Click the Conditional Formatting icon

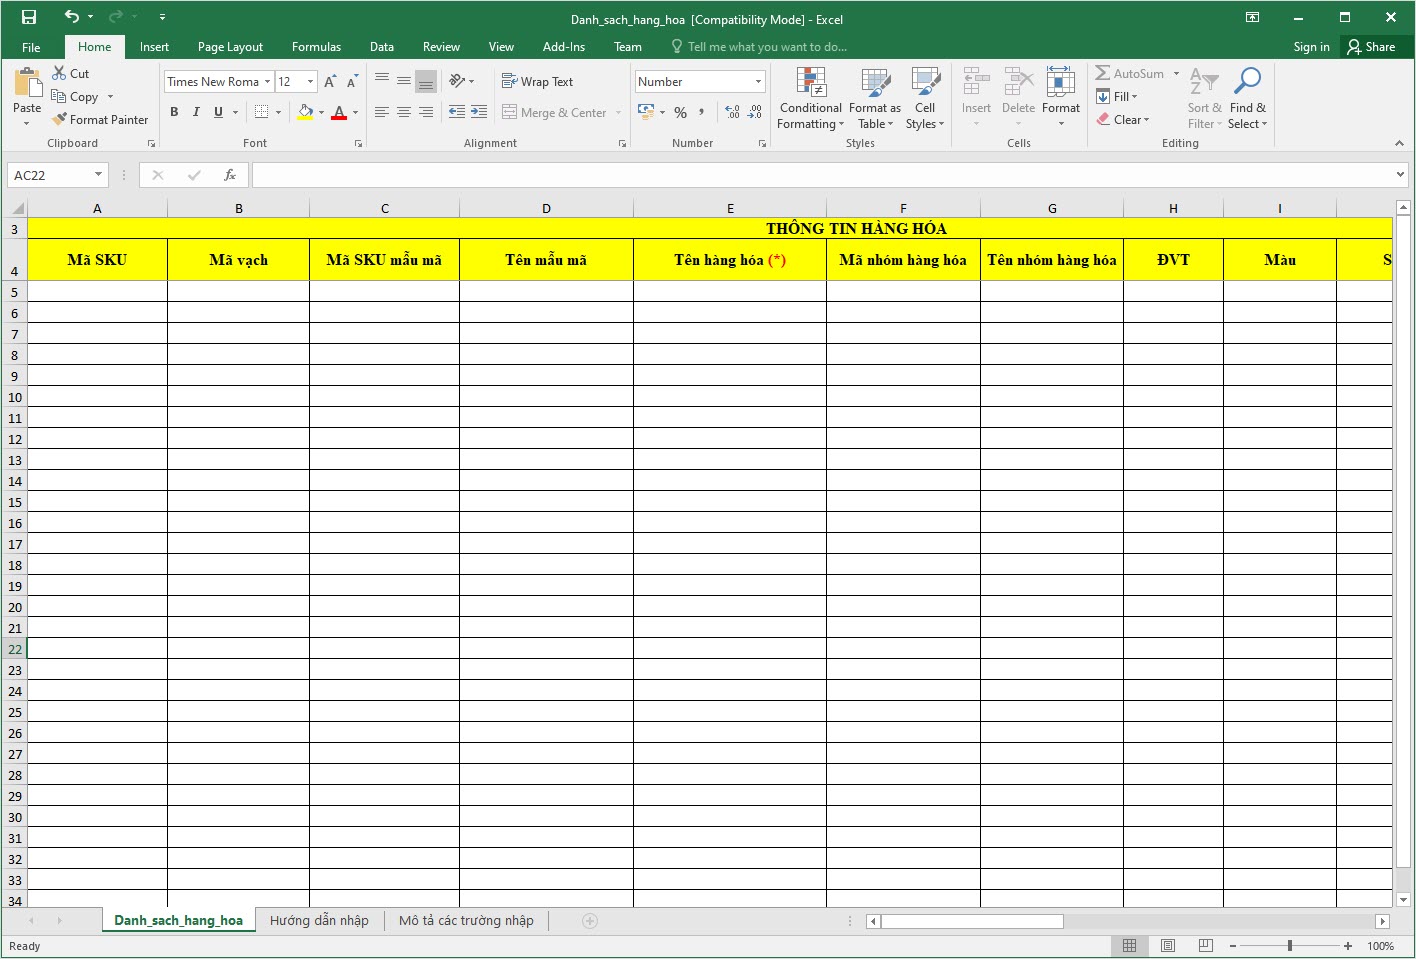(x=811, y=82)
